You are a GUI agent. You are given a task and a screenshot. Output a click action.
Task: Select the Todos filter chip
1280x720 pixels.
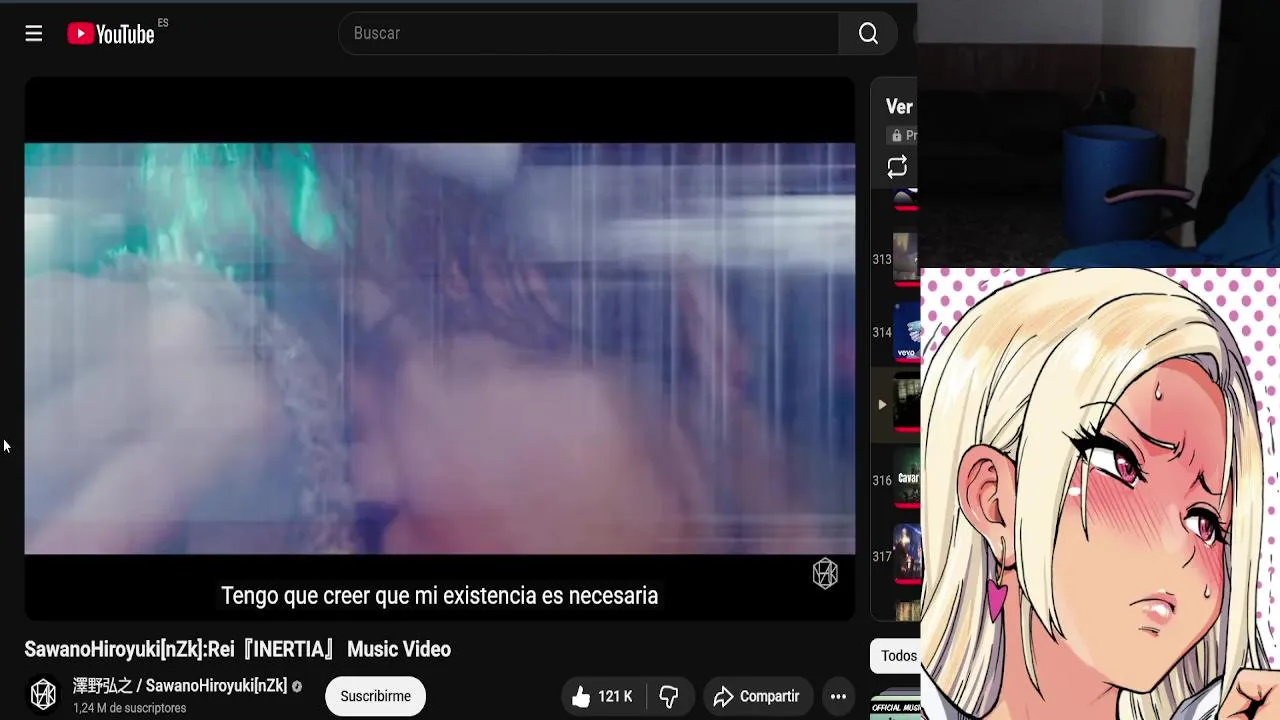point(897,656)
